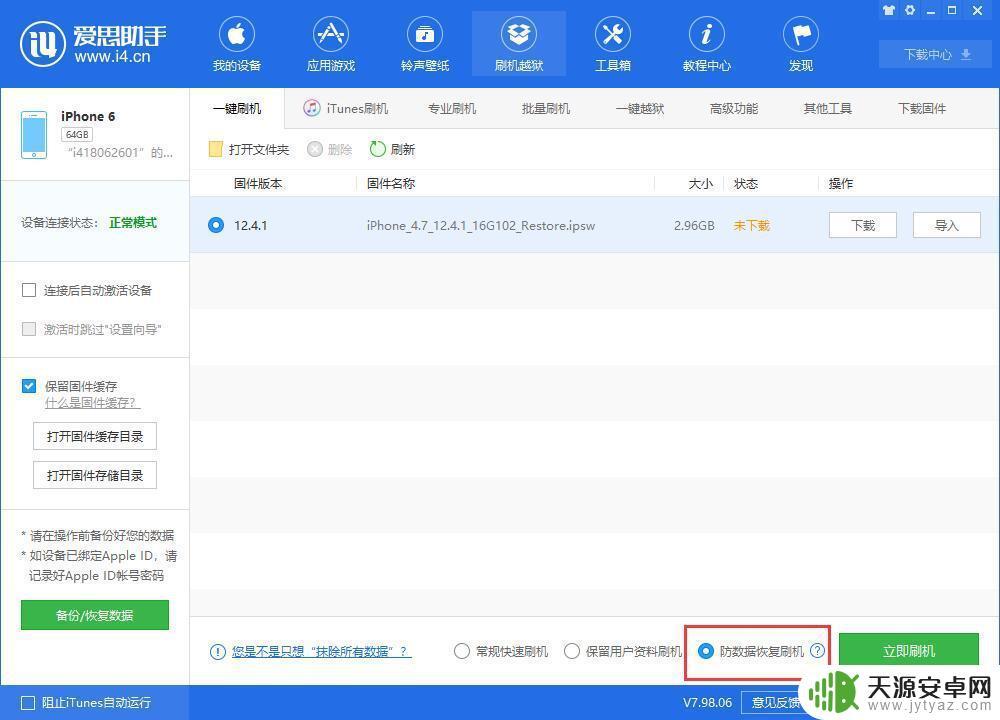Switch to iTunes刷机 tab

[x=346, y=108]
